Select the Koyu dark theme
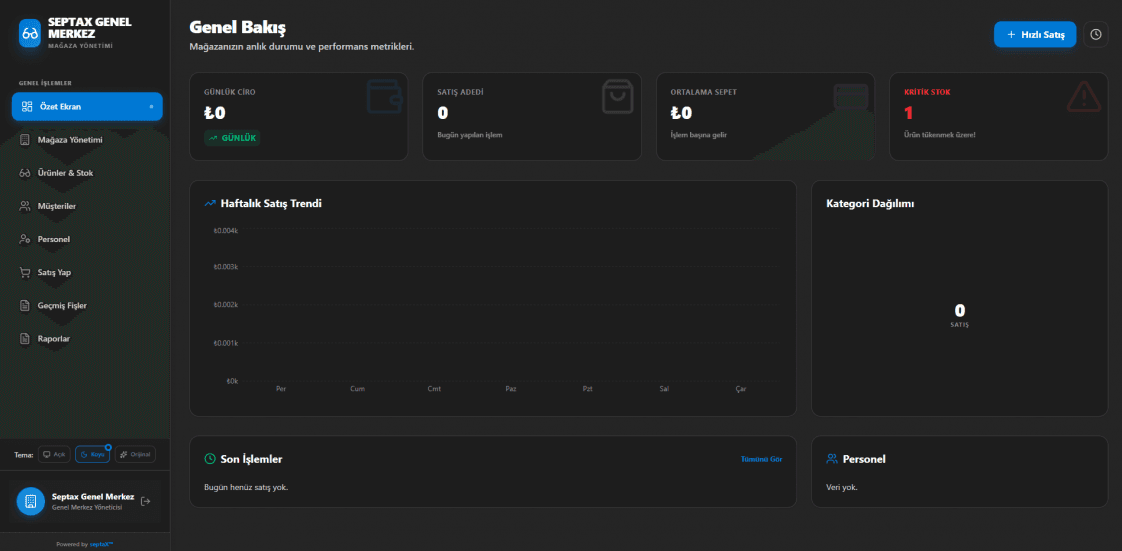 (x=92, y=454)
